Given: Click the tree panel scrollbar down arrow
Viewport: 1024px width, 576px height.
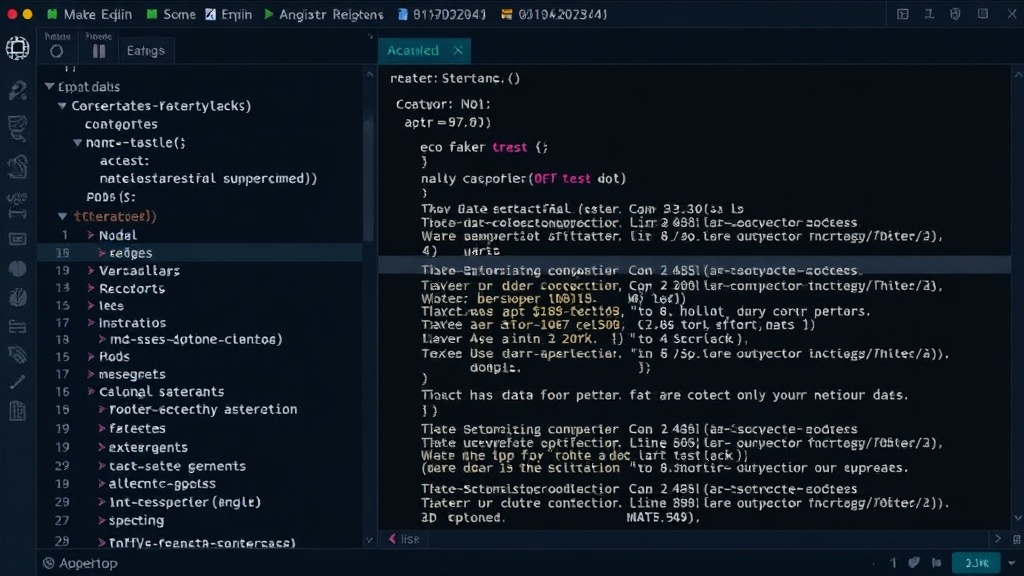Looking at the screenshot, I should click(370, 541).
